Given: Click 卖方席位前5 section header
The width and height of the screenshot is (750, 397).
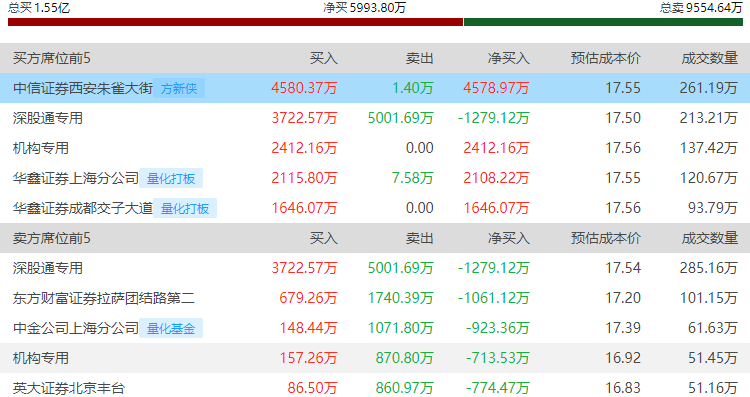Looking at the screenshot, I should 52,238.
